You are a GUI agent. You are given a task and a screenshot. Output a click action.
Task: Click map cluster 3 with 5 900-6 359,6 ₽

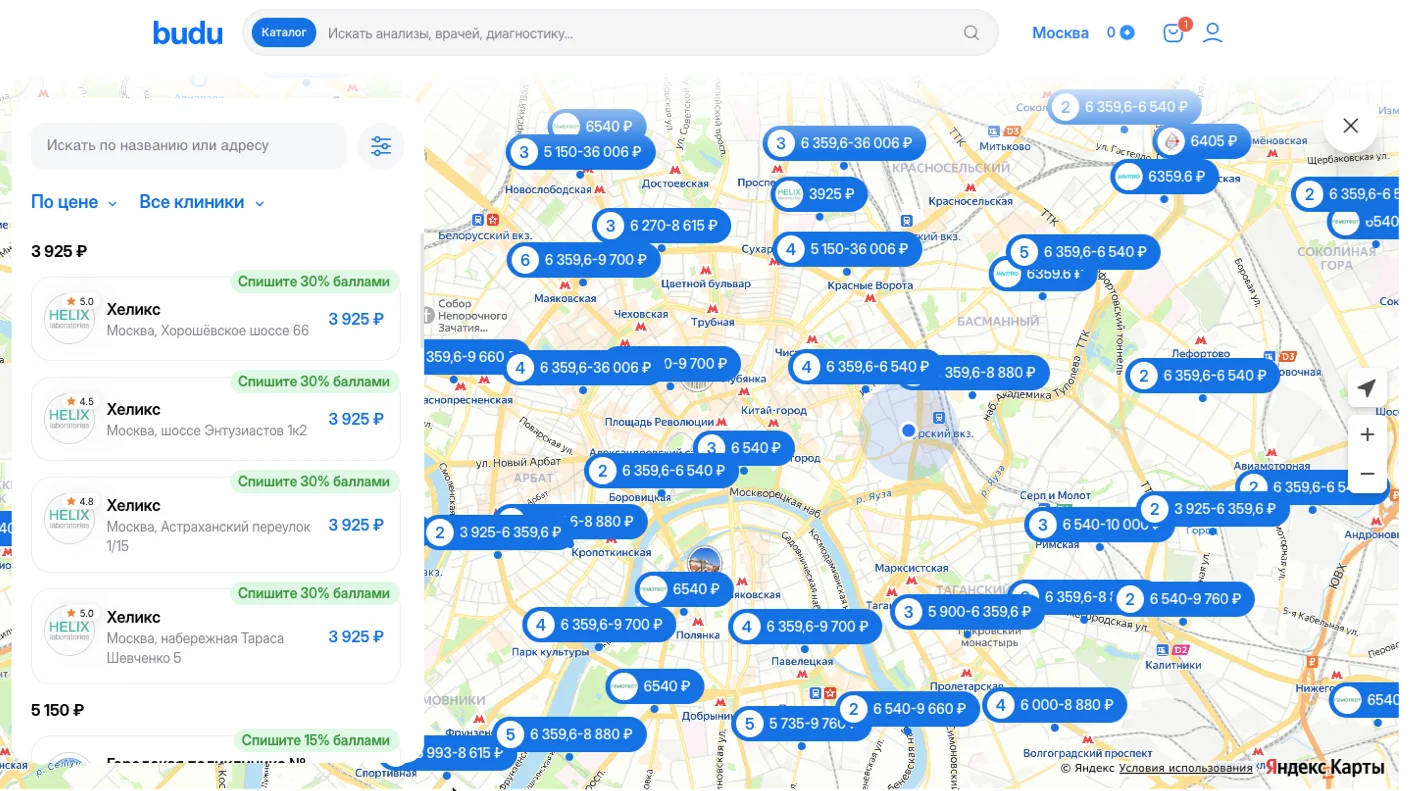[967, 612]
